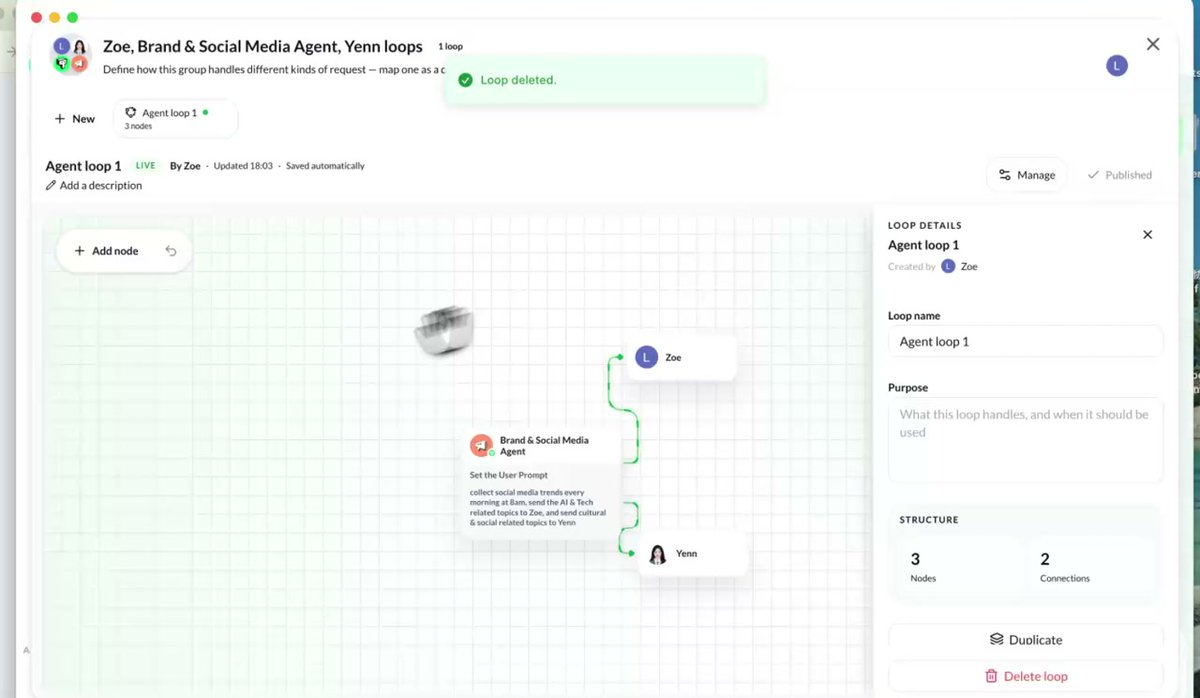Click Add a description link
Image resolution: width=1200 pixels, height=698 pixels.
pos(100,186)
